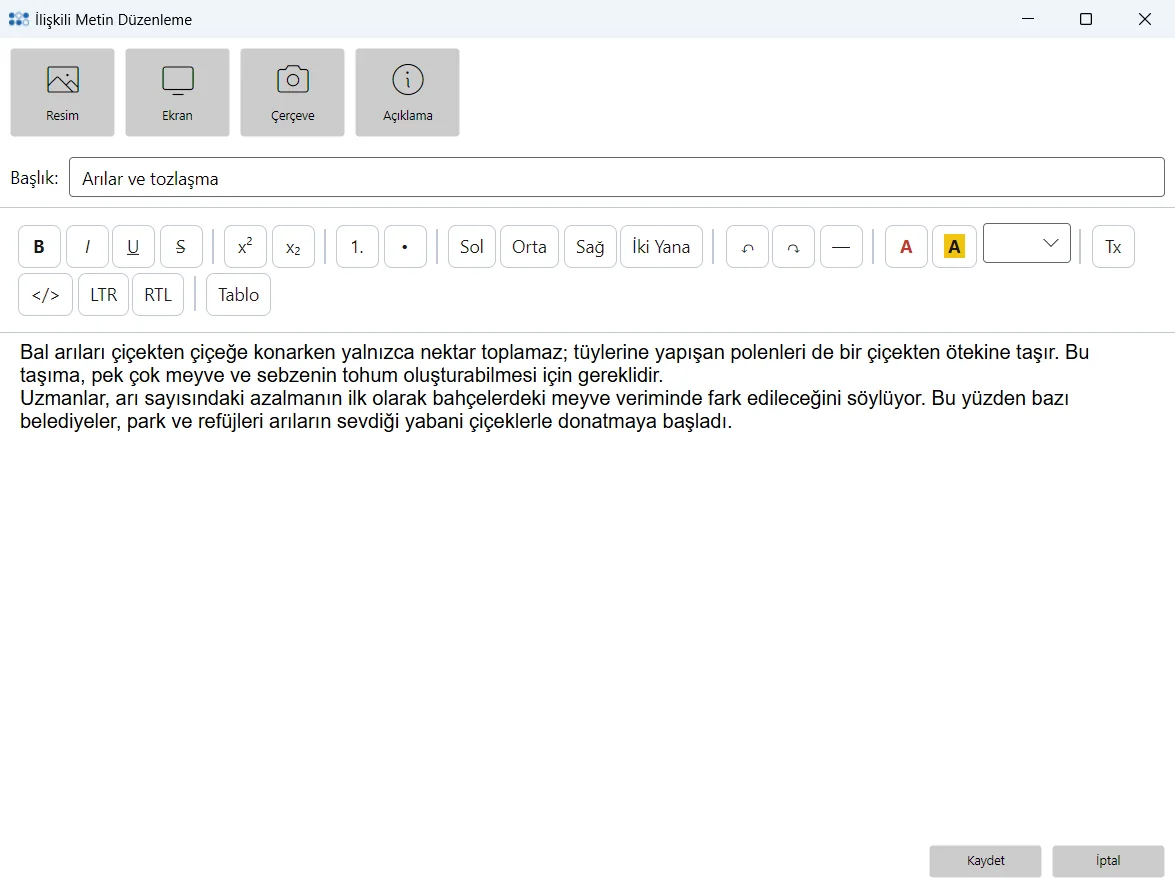Maximize the İlişkili Metin Düzenleme window

[x=1086, y=19]
